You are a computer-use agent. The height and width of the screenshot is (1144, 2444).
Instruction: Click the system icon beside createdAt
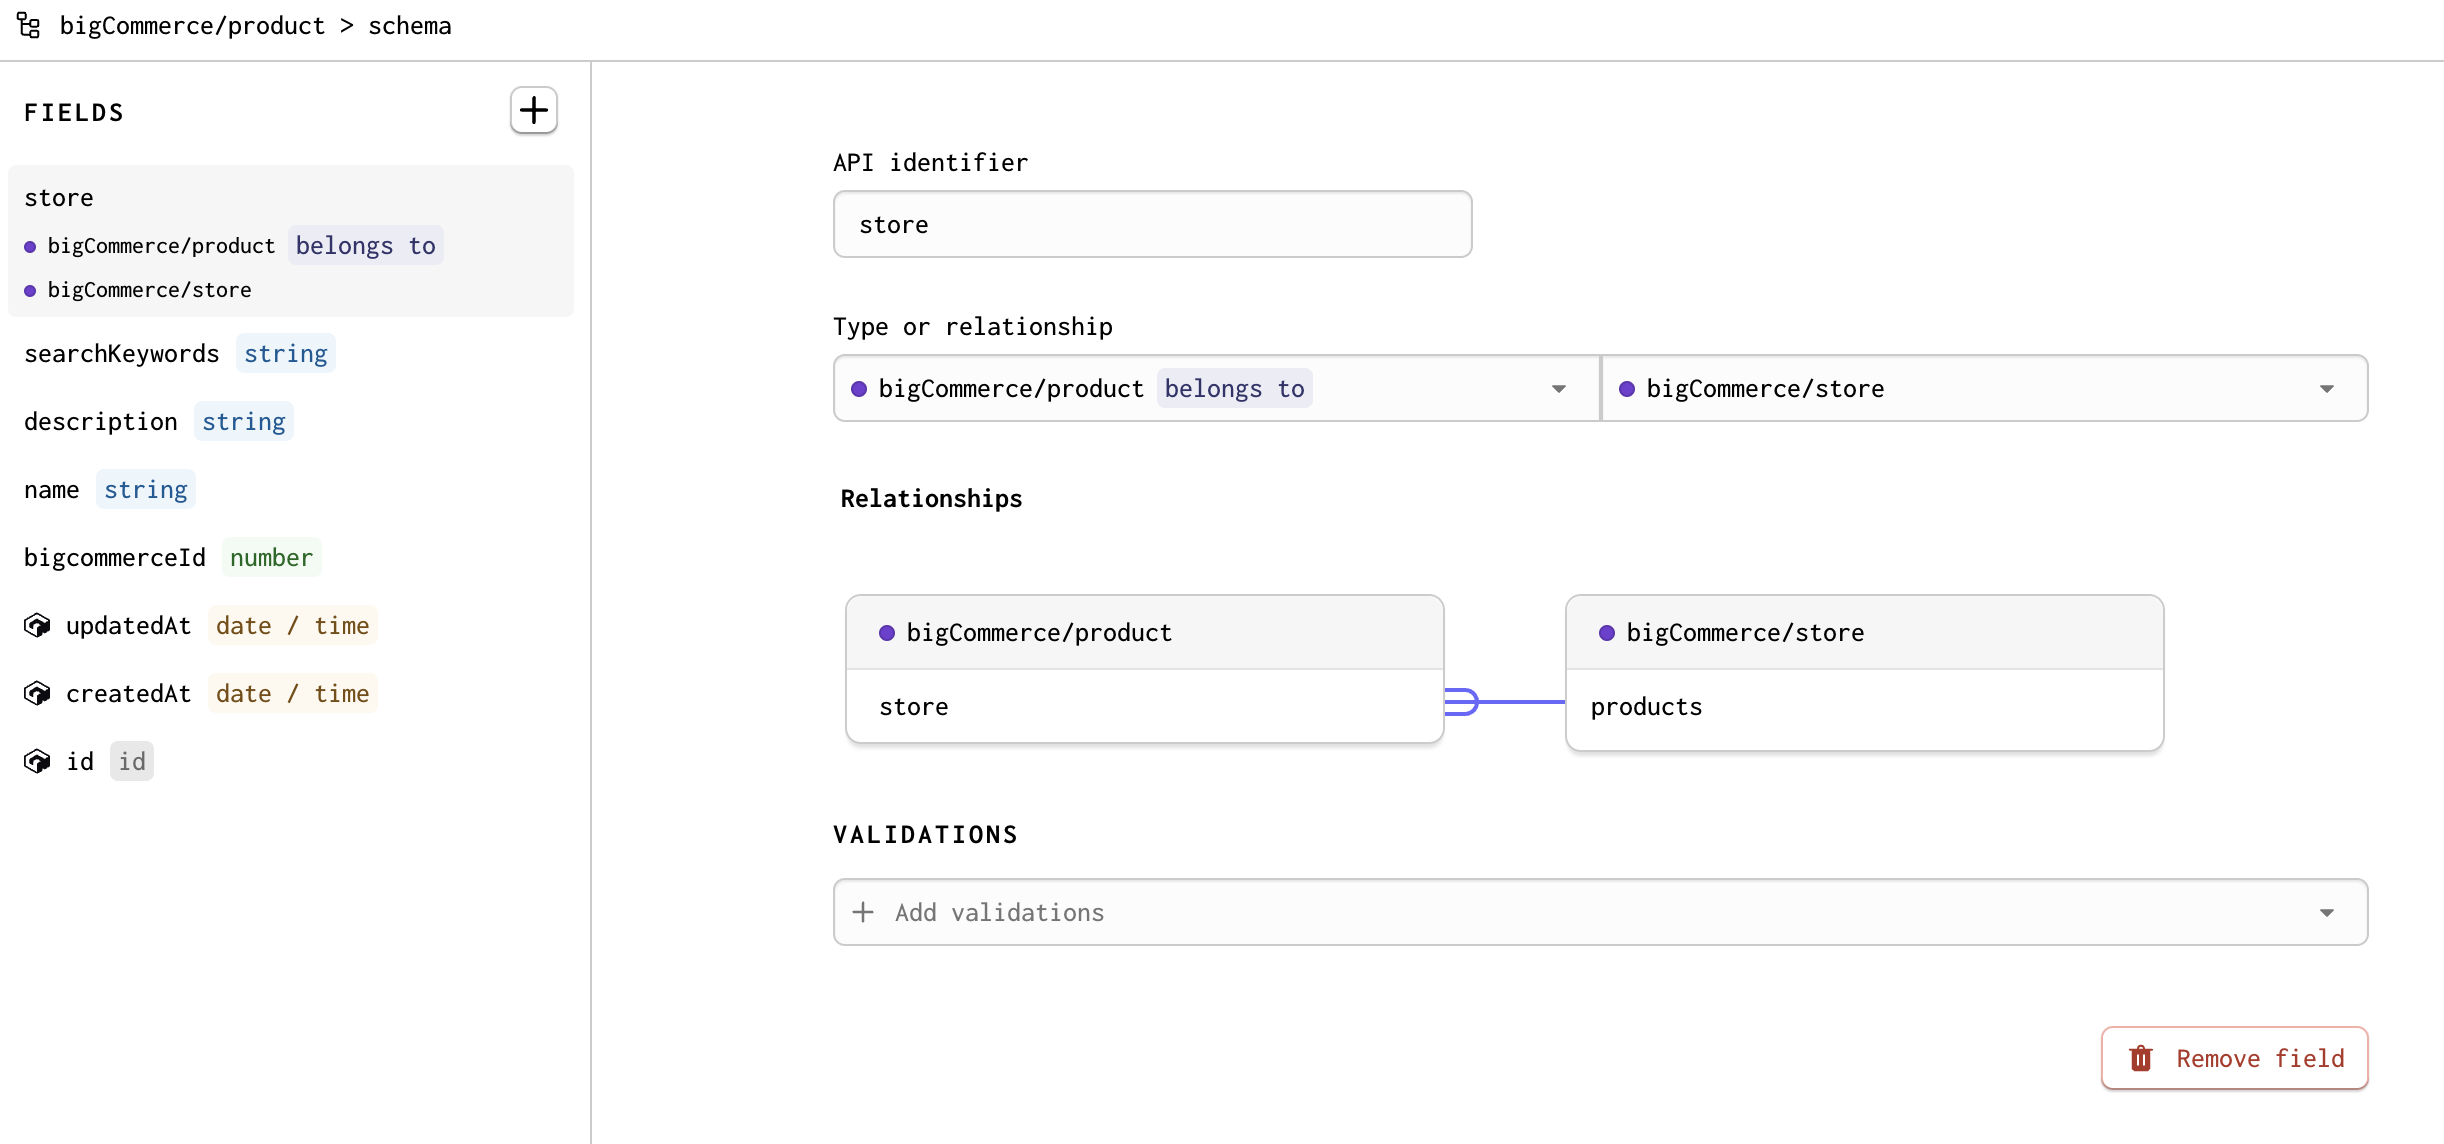click(x=37, y=693)
